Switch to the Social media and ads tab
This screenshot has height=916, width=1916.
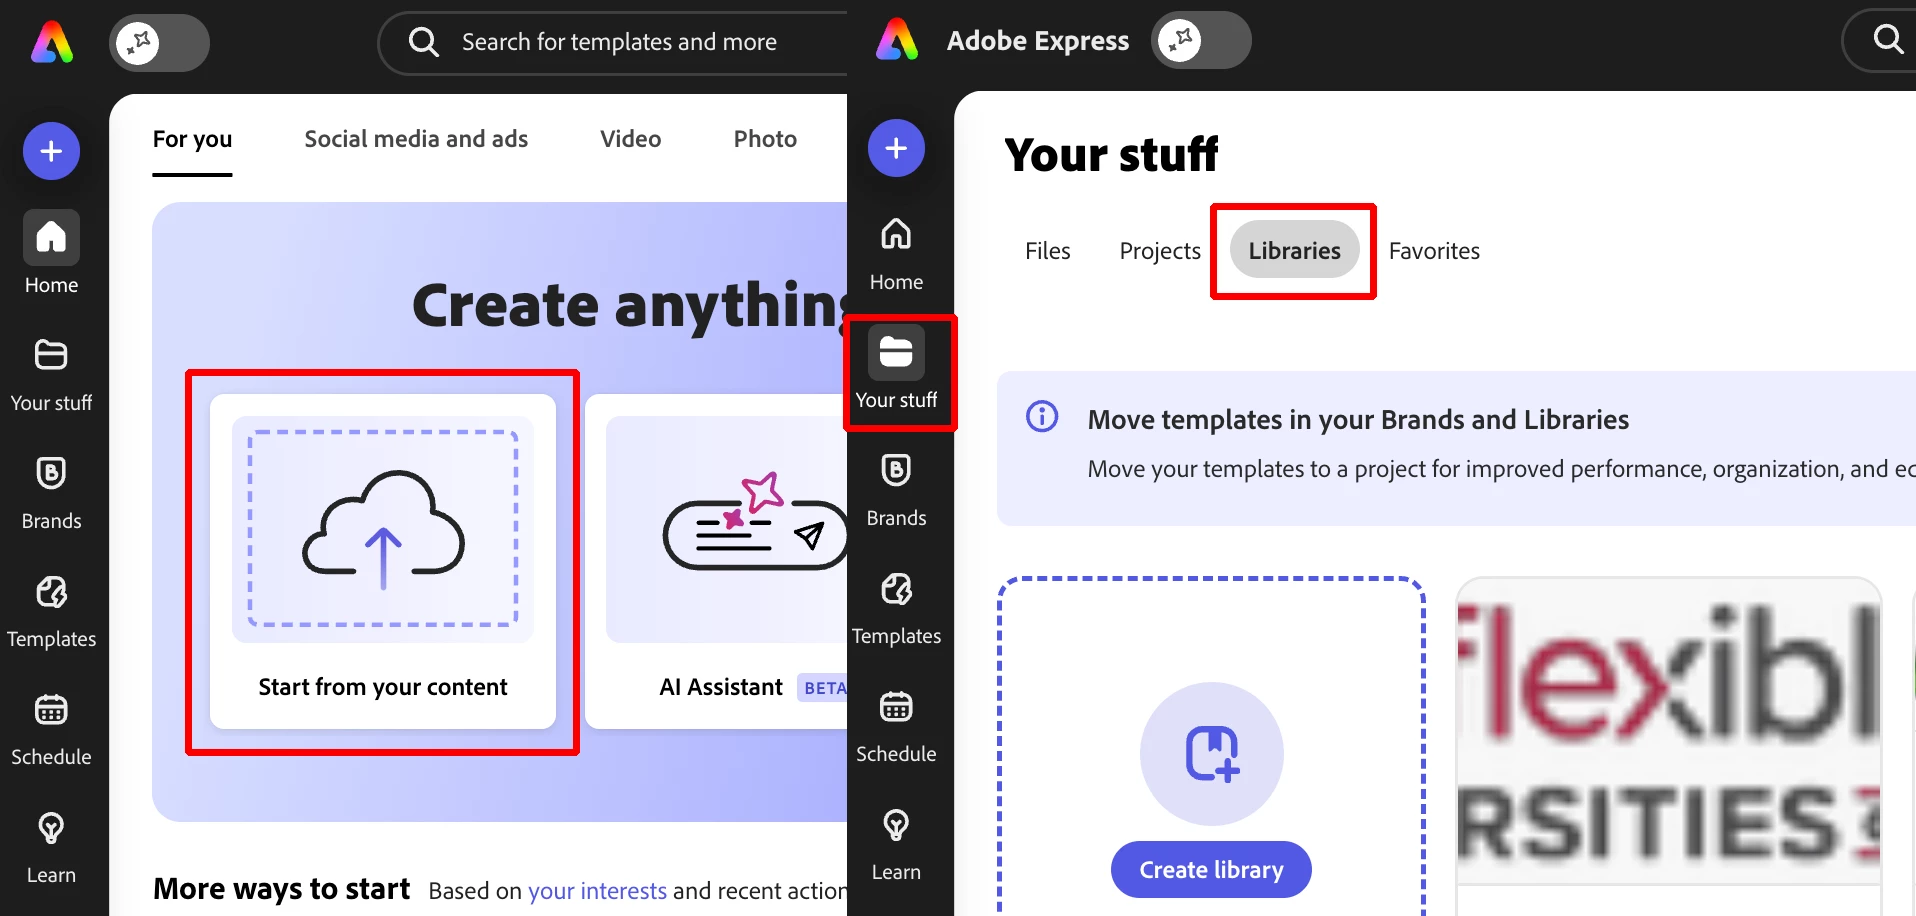[x=416, y=139]
